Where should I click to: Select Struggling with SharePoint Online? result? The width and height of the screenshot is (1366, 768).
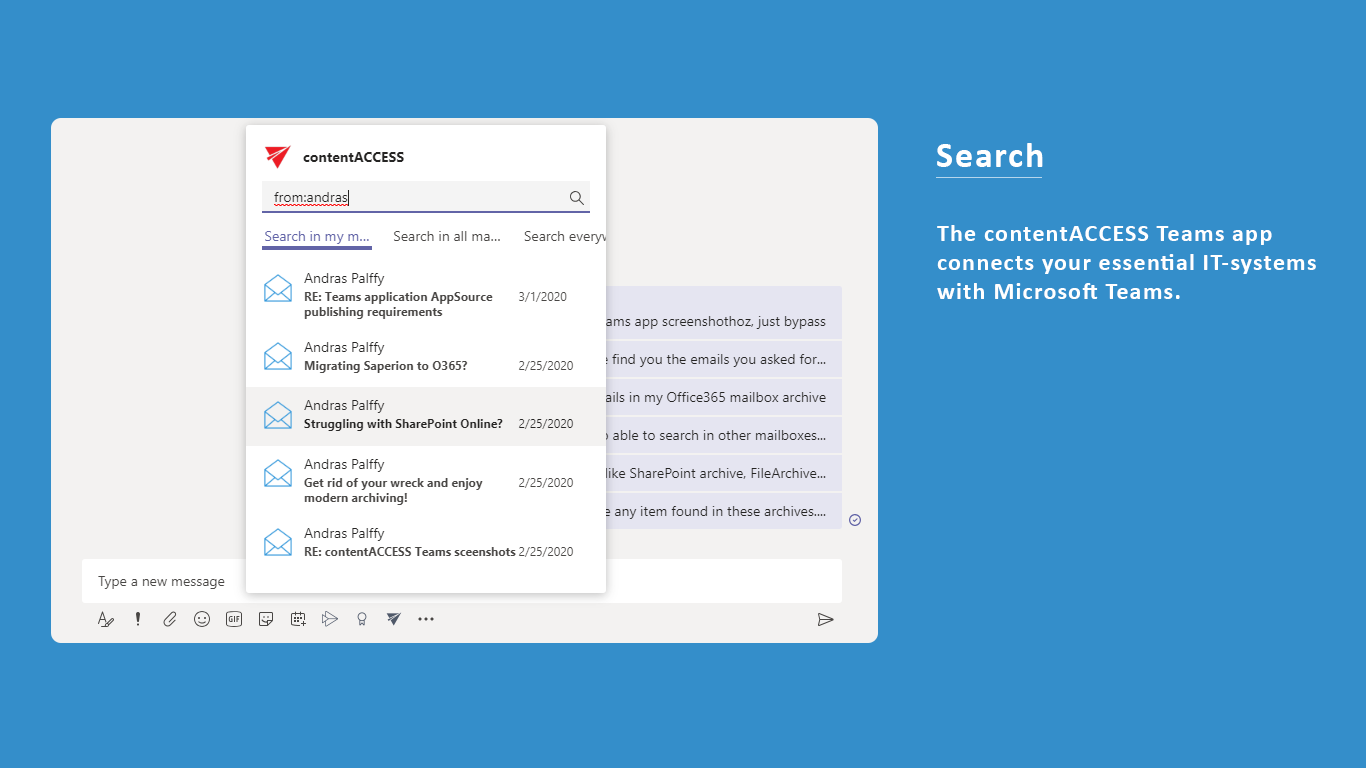425,415
